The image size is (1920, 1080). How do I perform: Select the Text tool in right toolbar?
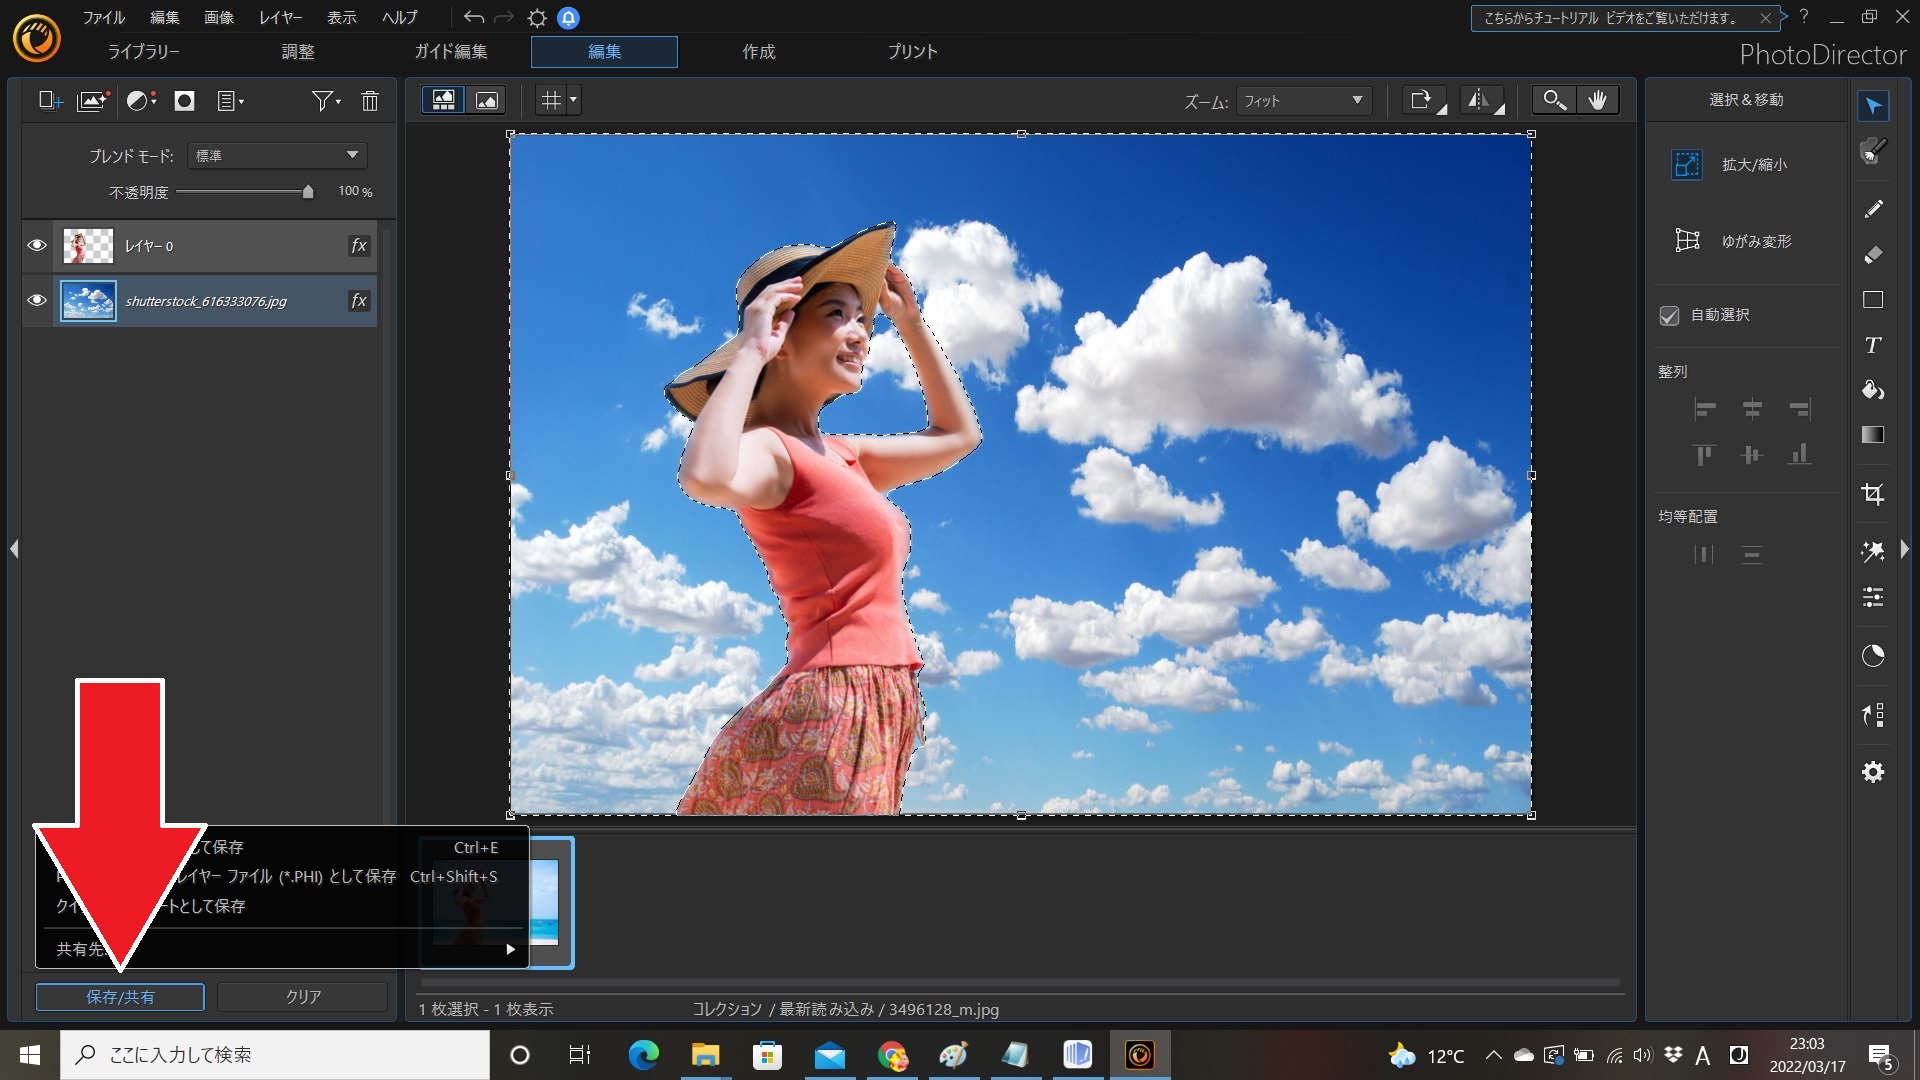click(1873, 345)
